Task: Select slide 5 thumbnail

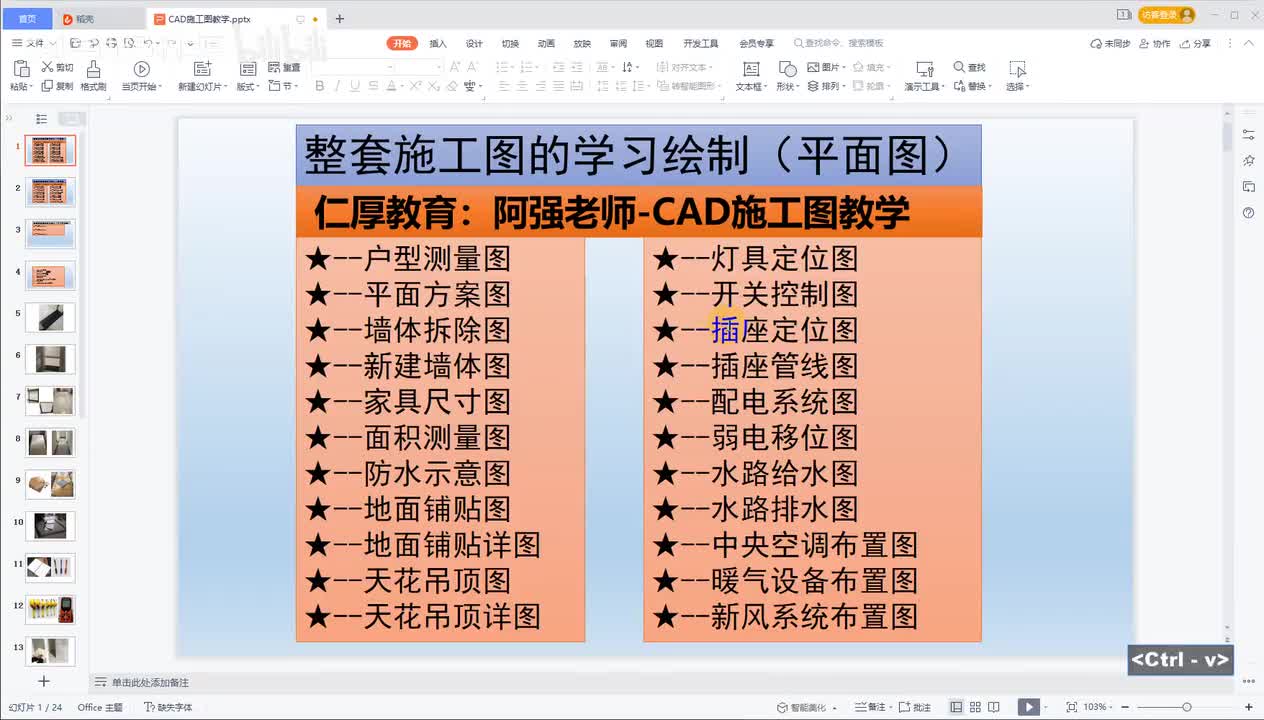Action: point(50,318)
